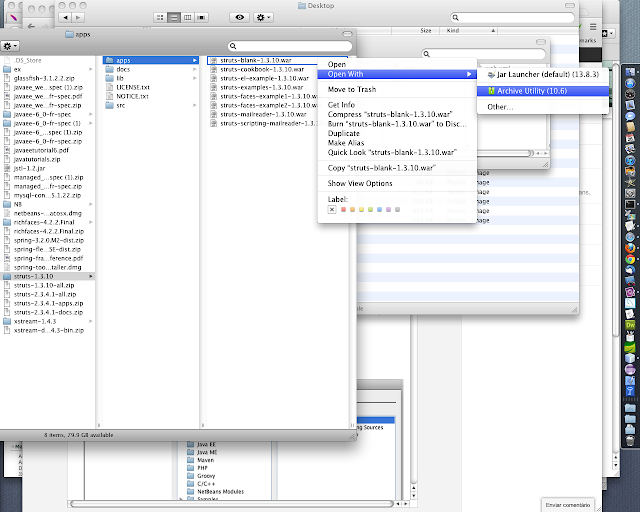Select struts-examples-1.3.10.war file
640x512 pixels.
[x=262, y=87]
